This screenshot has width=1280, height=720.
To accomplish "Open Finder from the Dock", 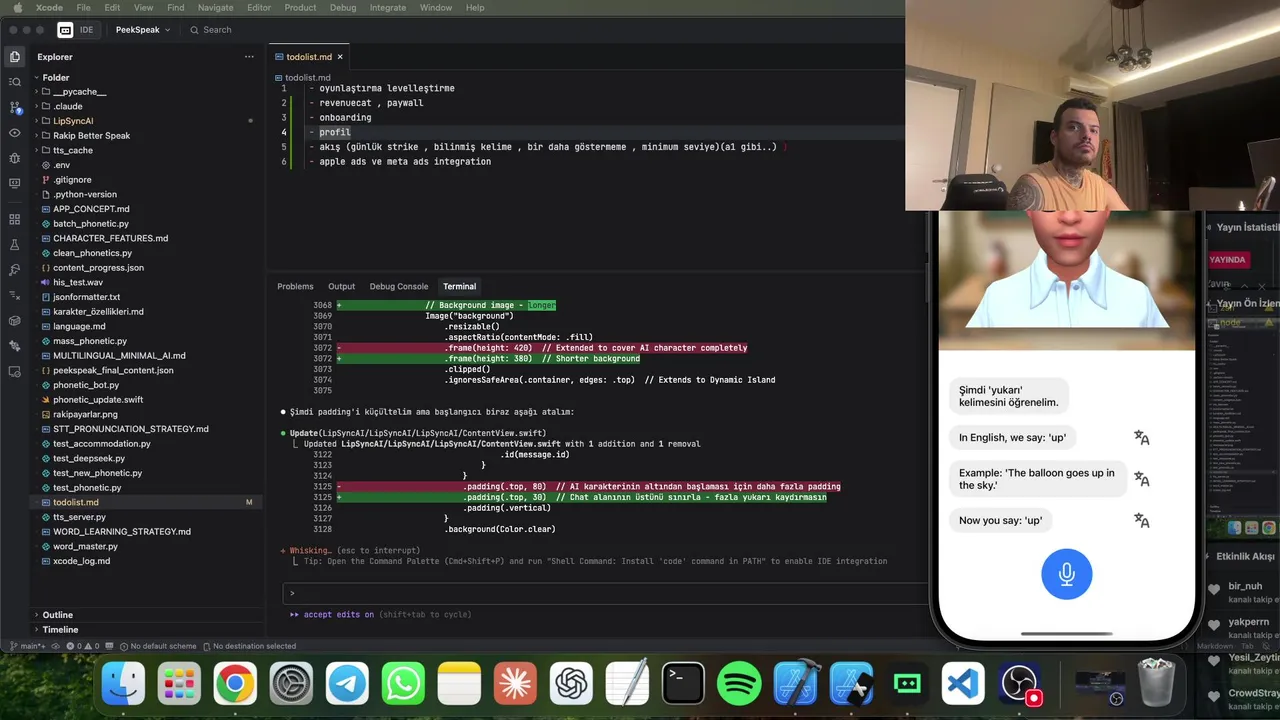I will click(123, 684).
